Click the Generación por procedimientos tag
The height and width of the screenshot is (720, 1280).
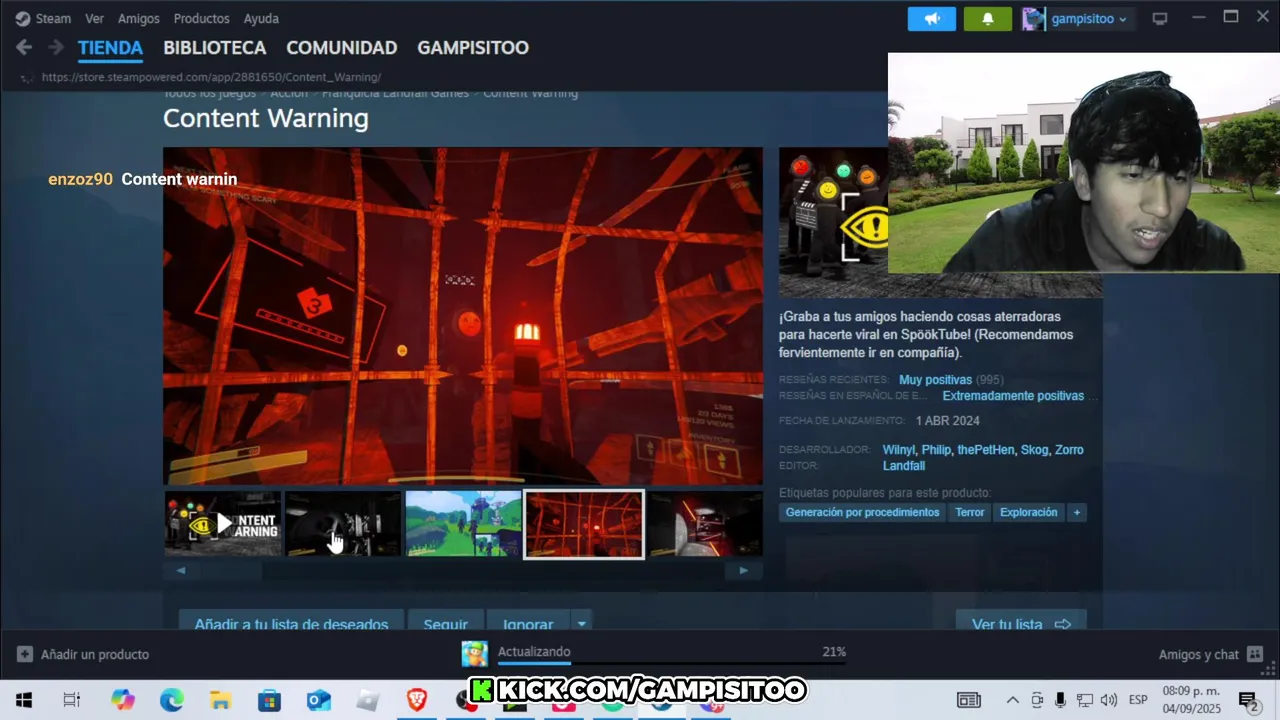(x=862, y=512)
